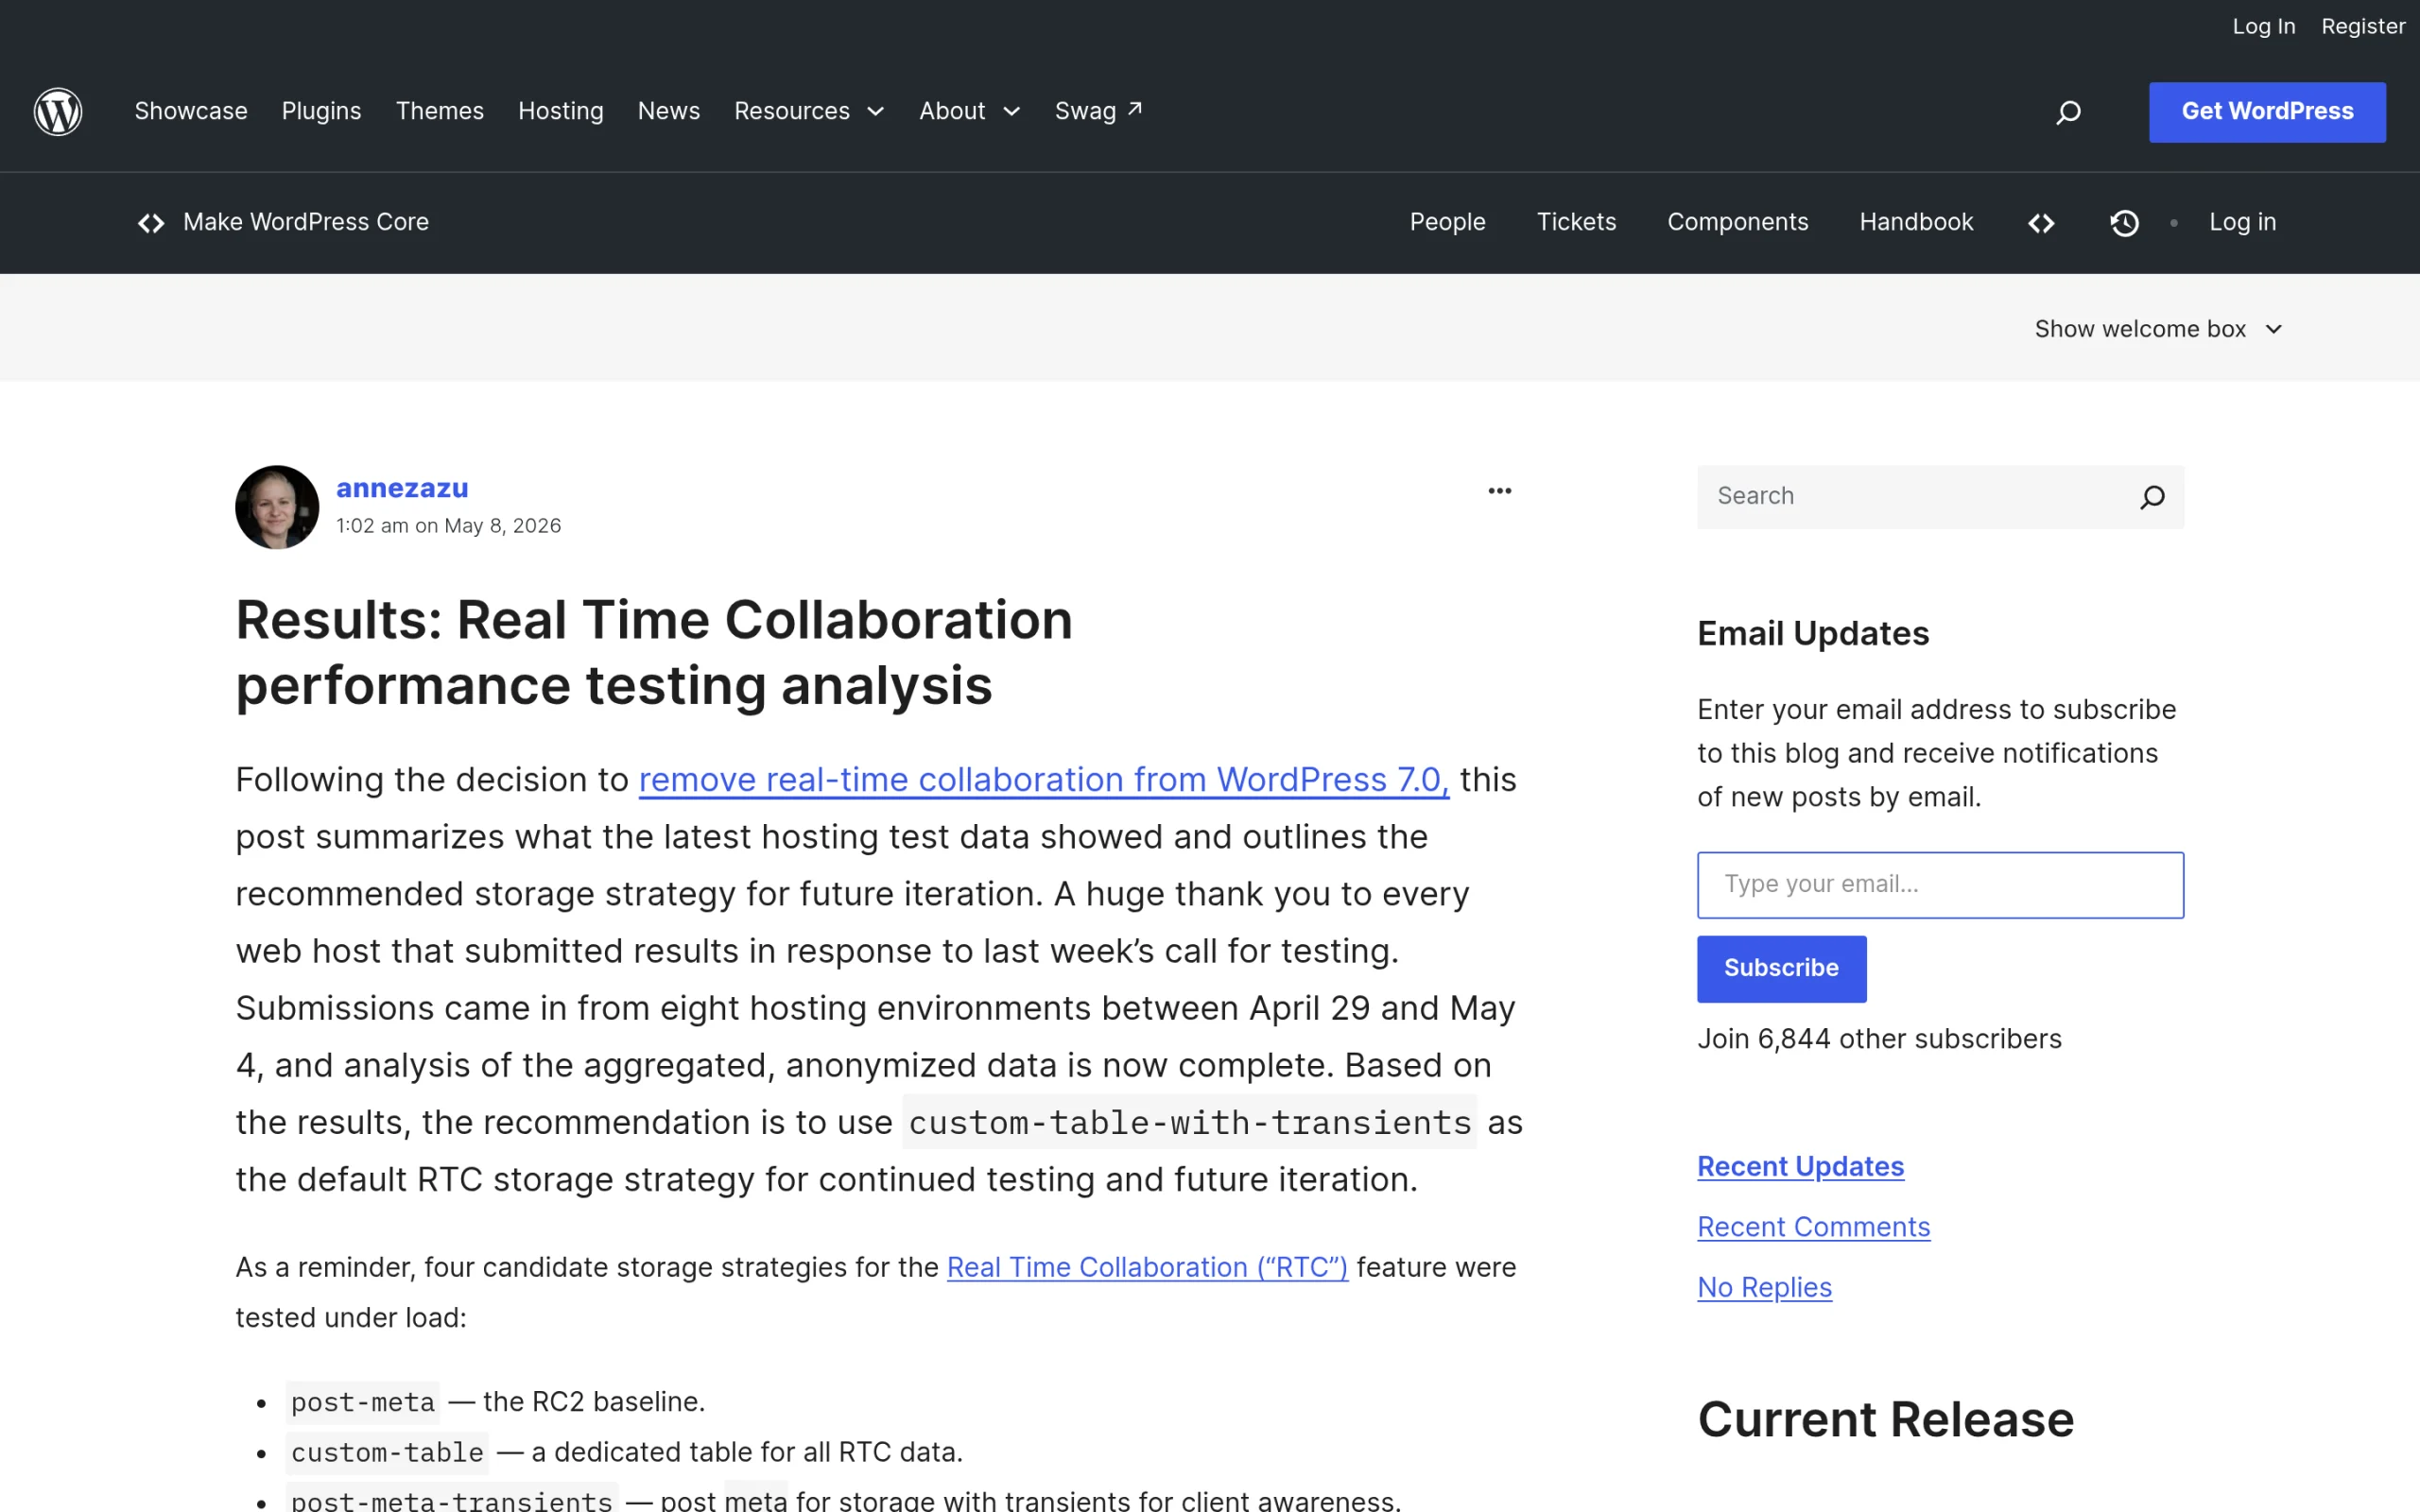The image size is (2420, 1512).
Task: Click the custom-table code item
Action: tap(387, 1452)
